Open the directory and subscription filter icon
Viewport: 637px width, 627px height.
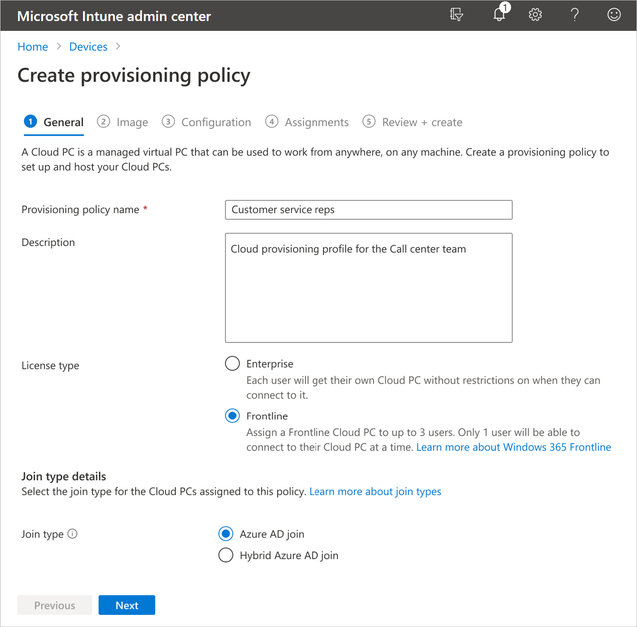[456, 15]
